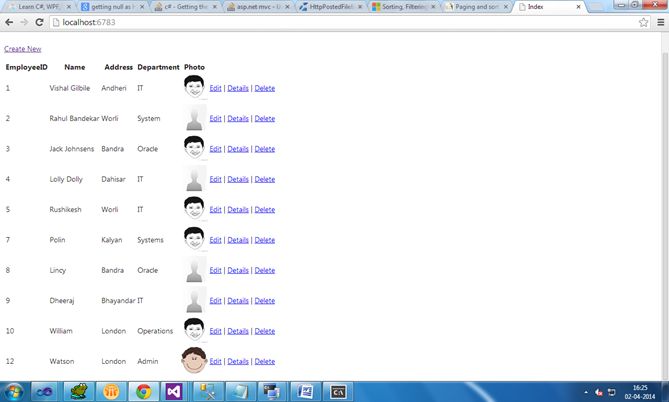
Task: Edit the Vishal Gilbile record
Action: (215, 88)
